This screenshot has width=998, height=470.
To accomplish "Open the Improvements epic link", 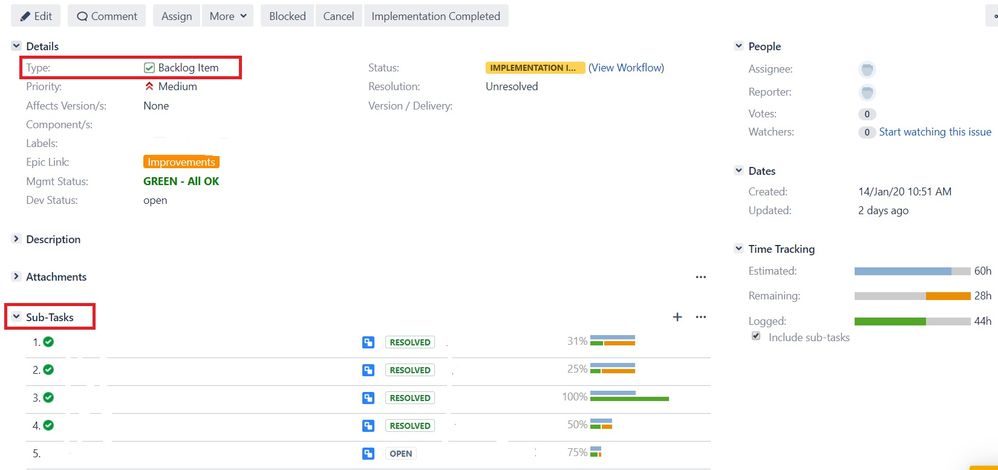I will pos(181,162).
